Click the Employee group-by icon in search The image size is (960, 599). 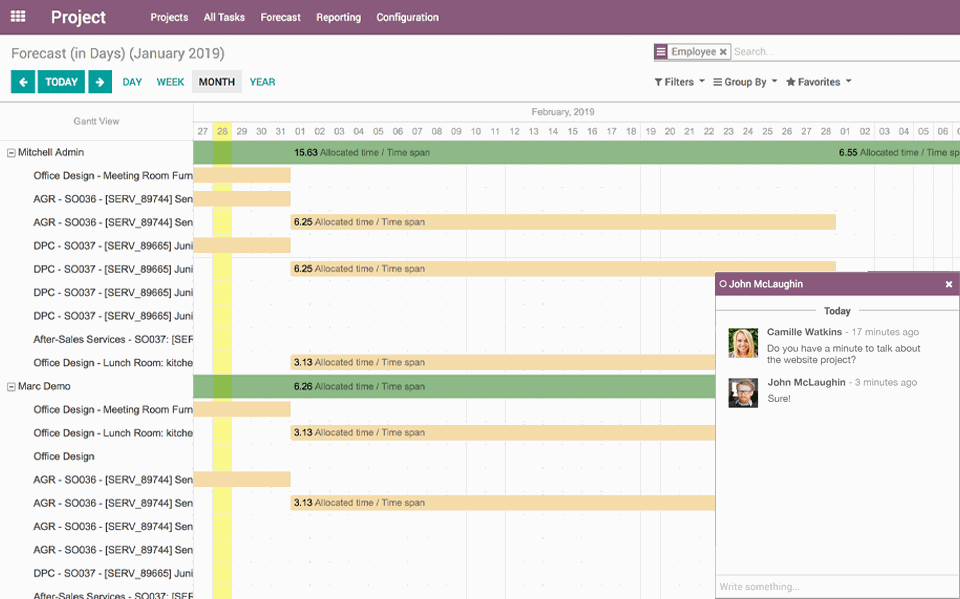(x=661, y=52)
